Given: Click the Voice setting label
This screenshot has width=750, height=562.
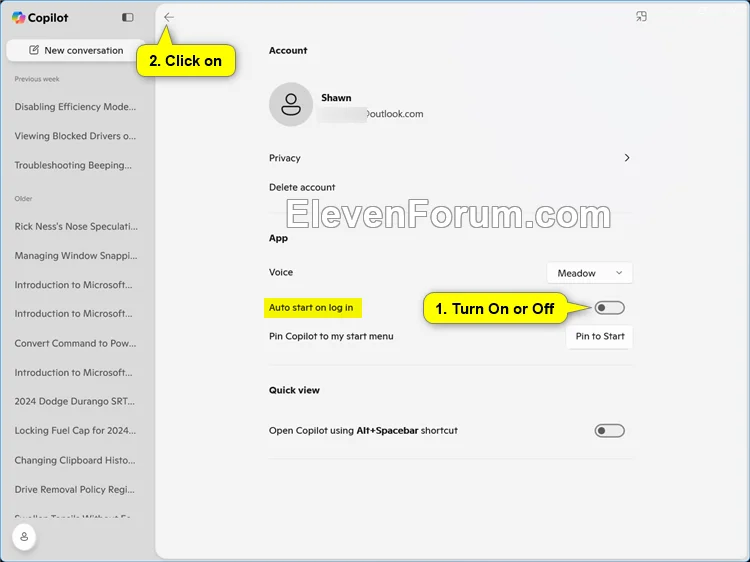Looking at the screenshot, I should (x=281, y=272).
